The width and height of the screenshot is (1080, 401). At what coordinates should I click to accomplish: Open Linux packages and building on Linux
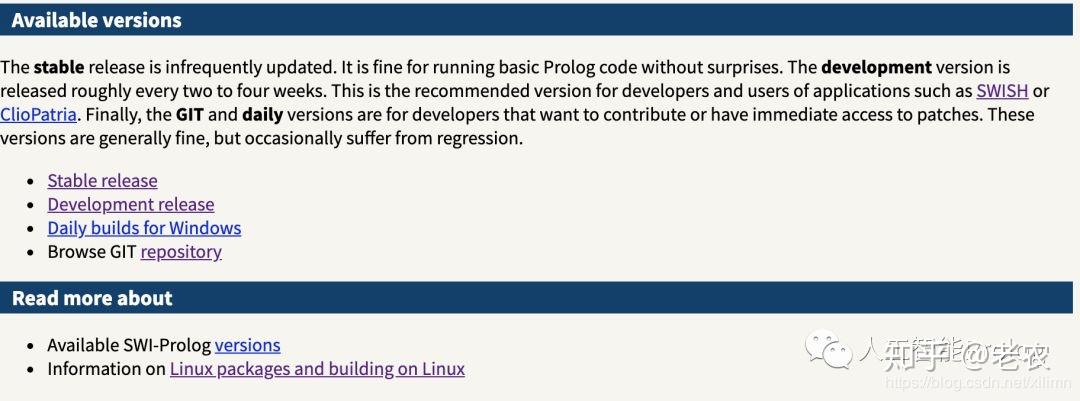317,369
